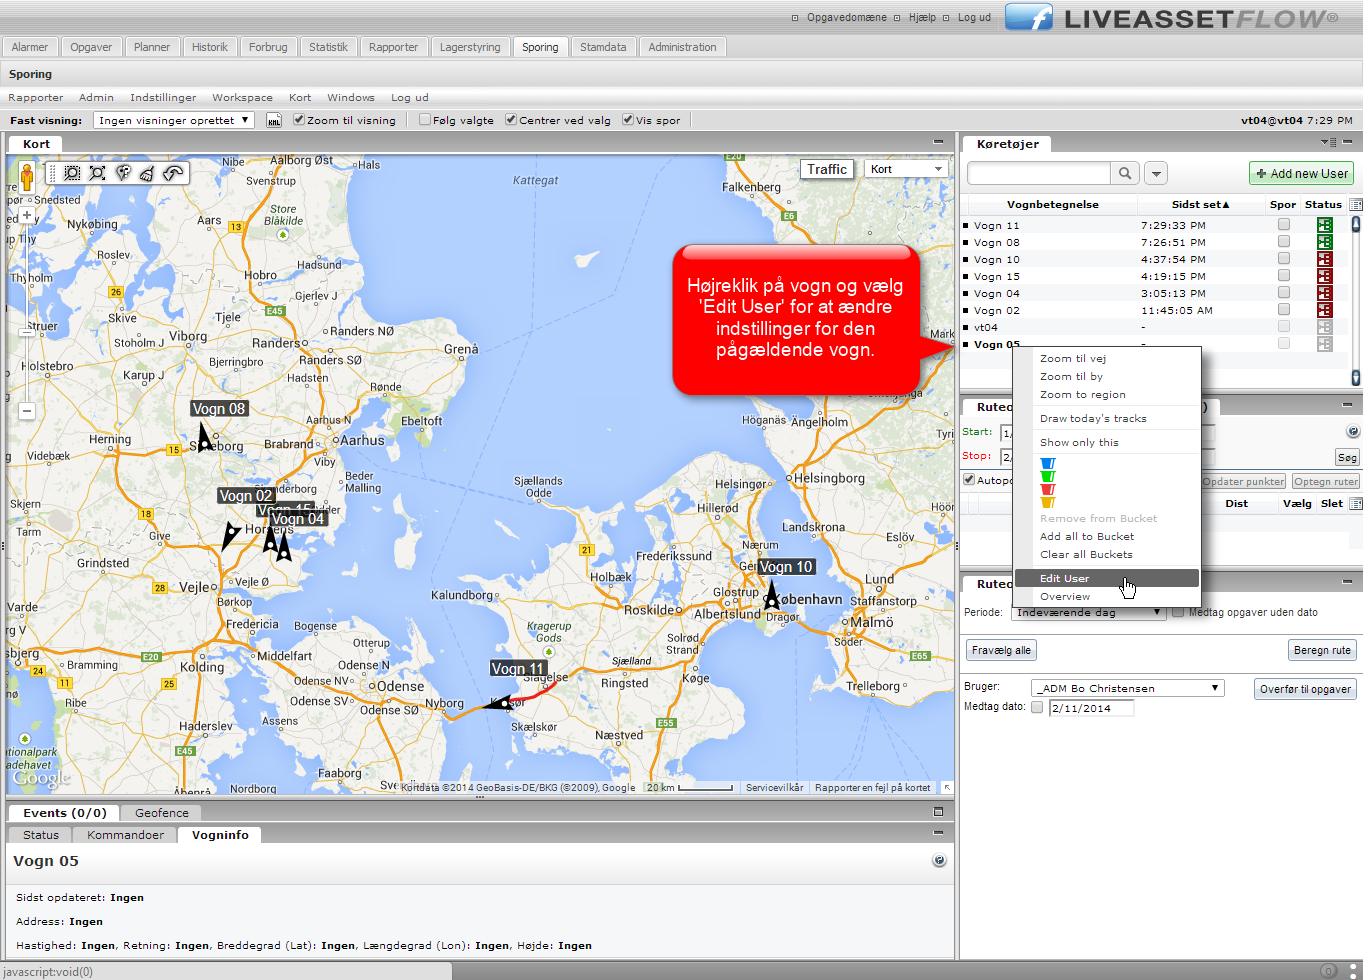Open the Kort map type dropdown
This screenshot has width=1363, height=980.
(906, 169)
